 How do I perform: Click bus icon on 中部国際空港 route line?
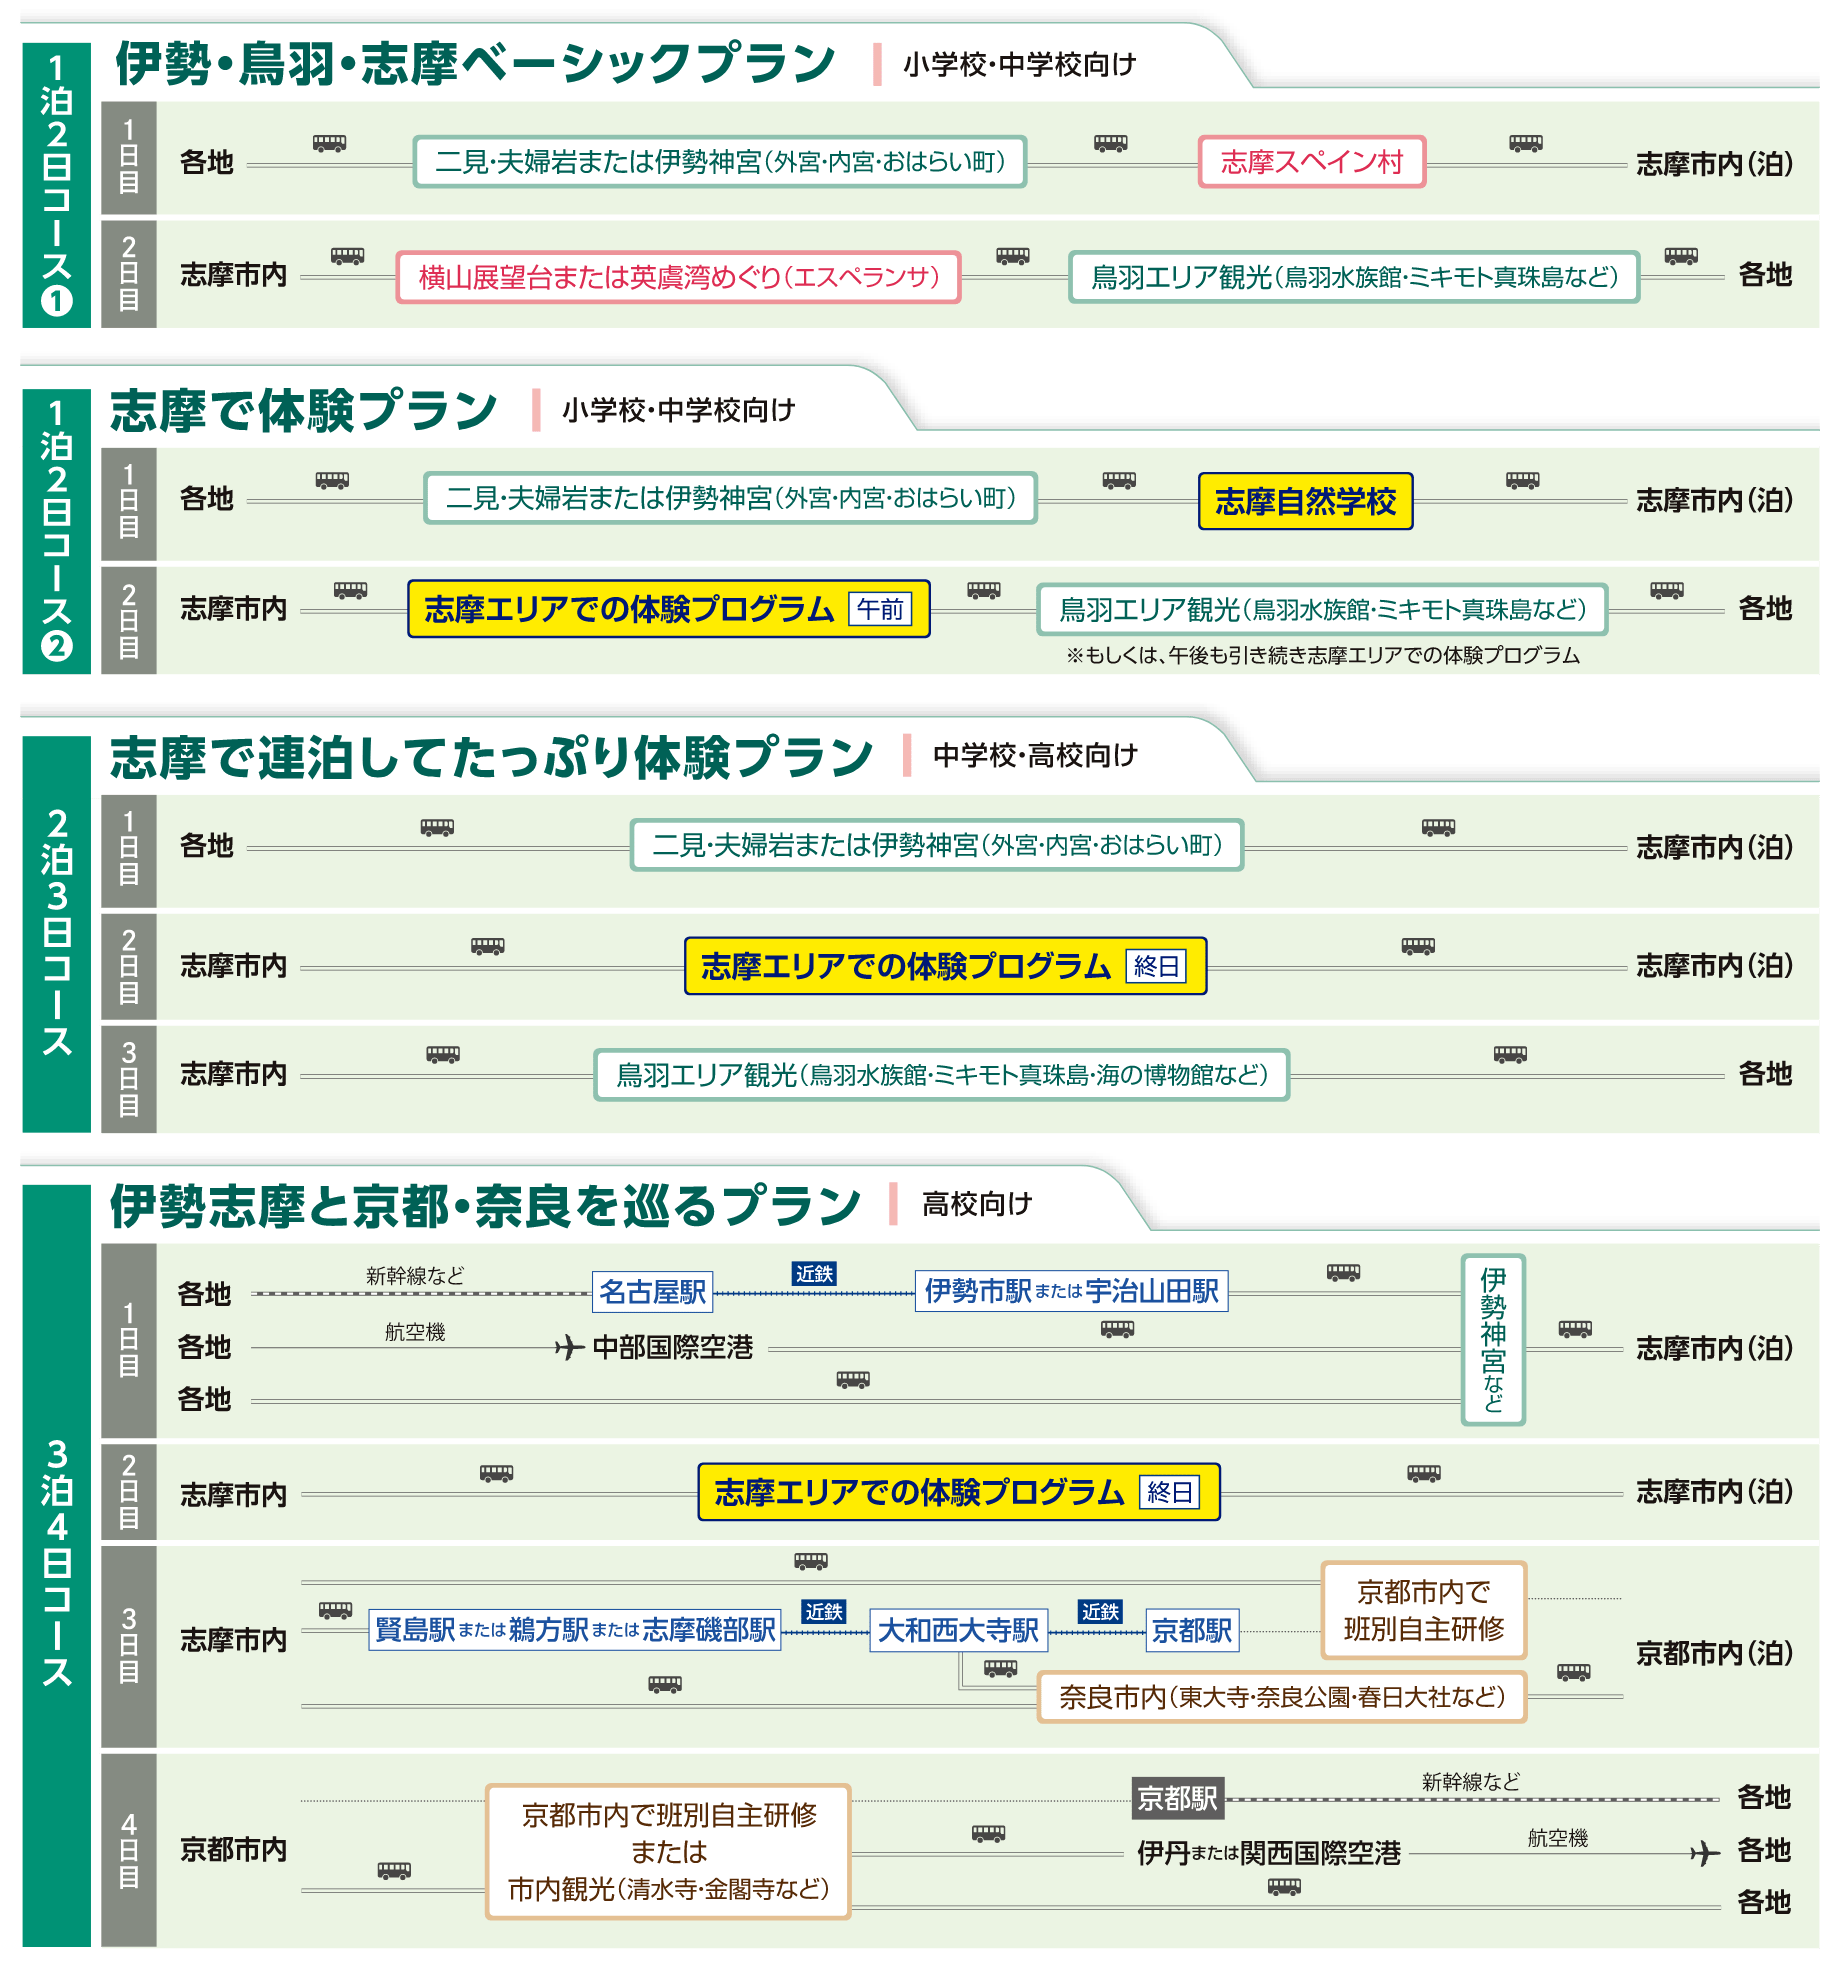tap(1117, 1329)
